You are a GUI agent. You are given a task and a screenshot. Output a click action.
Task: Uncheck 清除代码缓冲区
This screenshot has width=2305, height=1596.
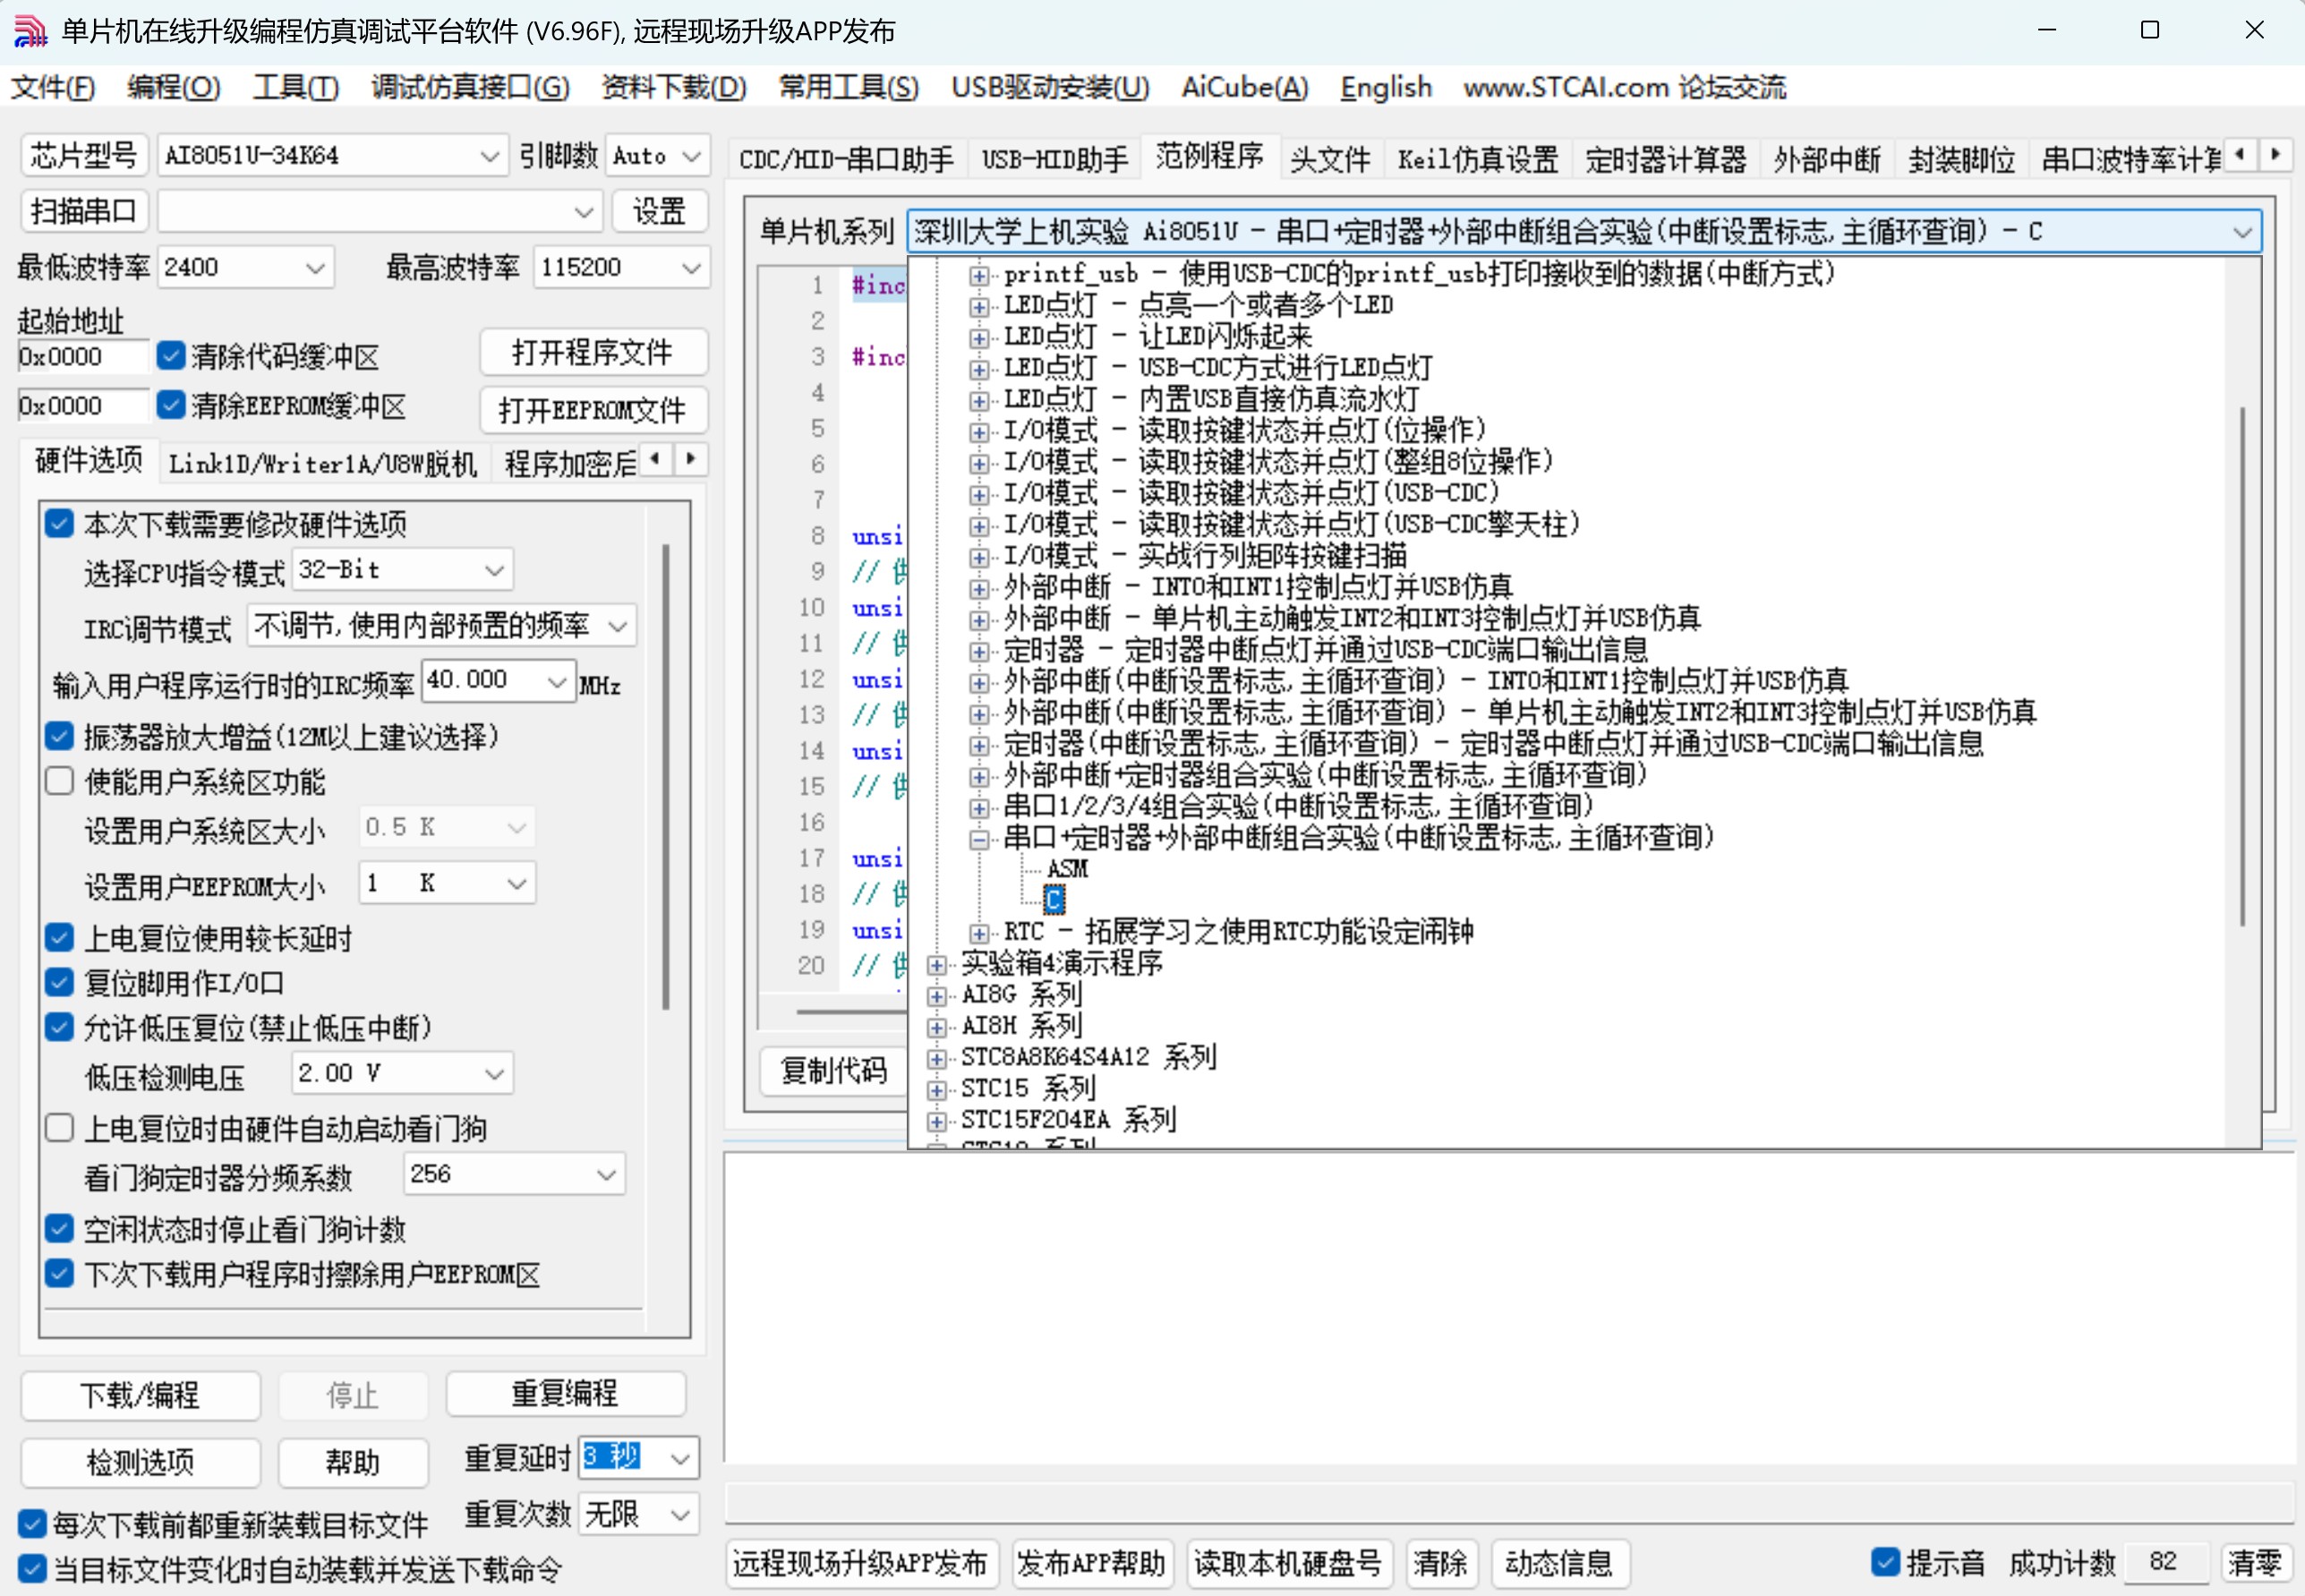click(x=170, y=355)
